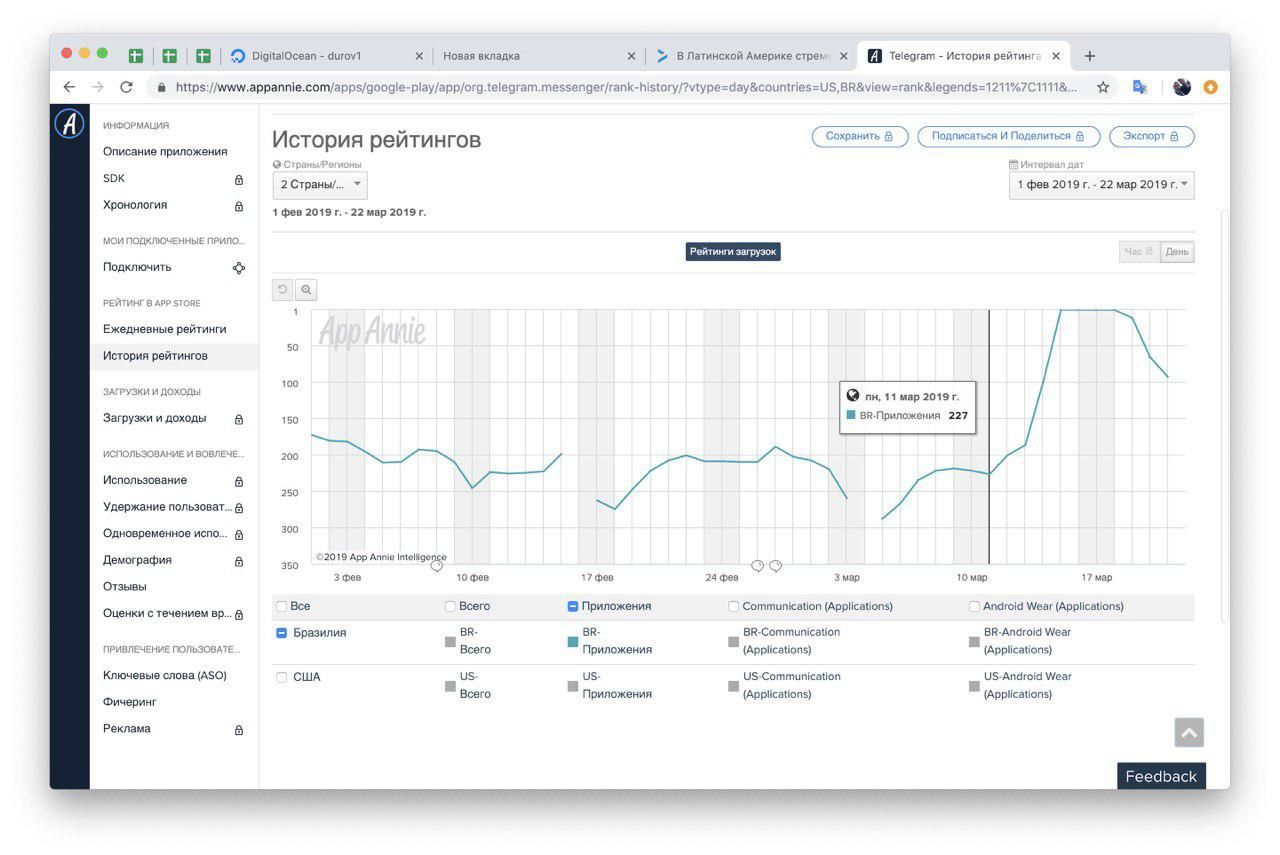Click the lock icon next to Загрузки и доходы
1280x855 pixels.
(239, 419)
